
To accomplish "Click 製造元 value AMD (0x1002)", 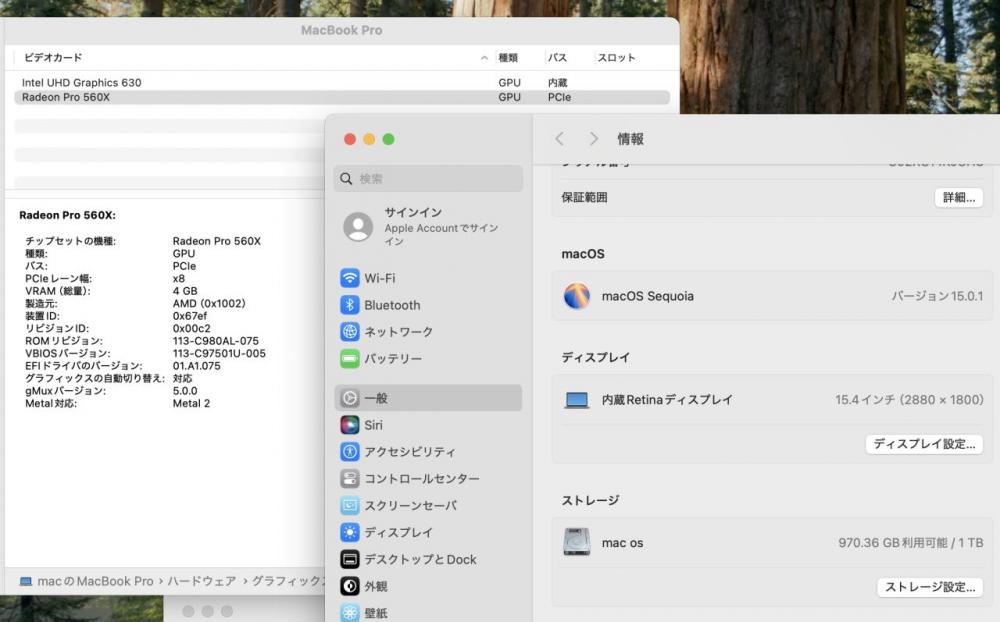I will (x=209, y=304).
